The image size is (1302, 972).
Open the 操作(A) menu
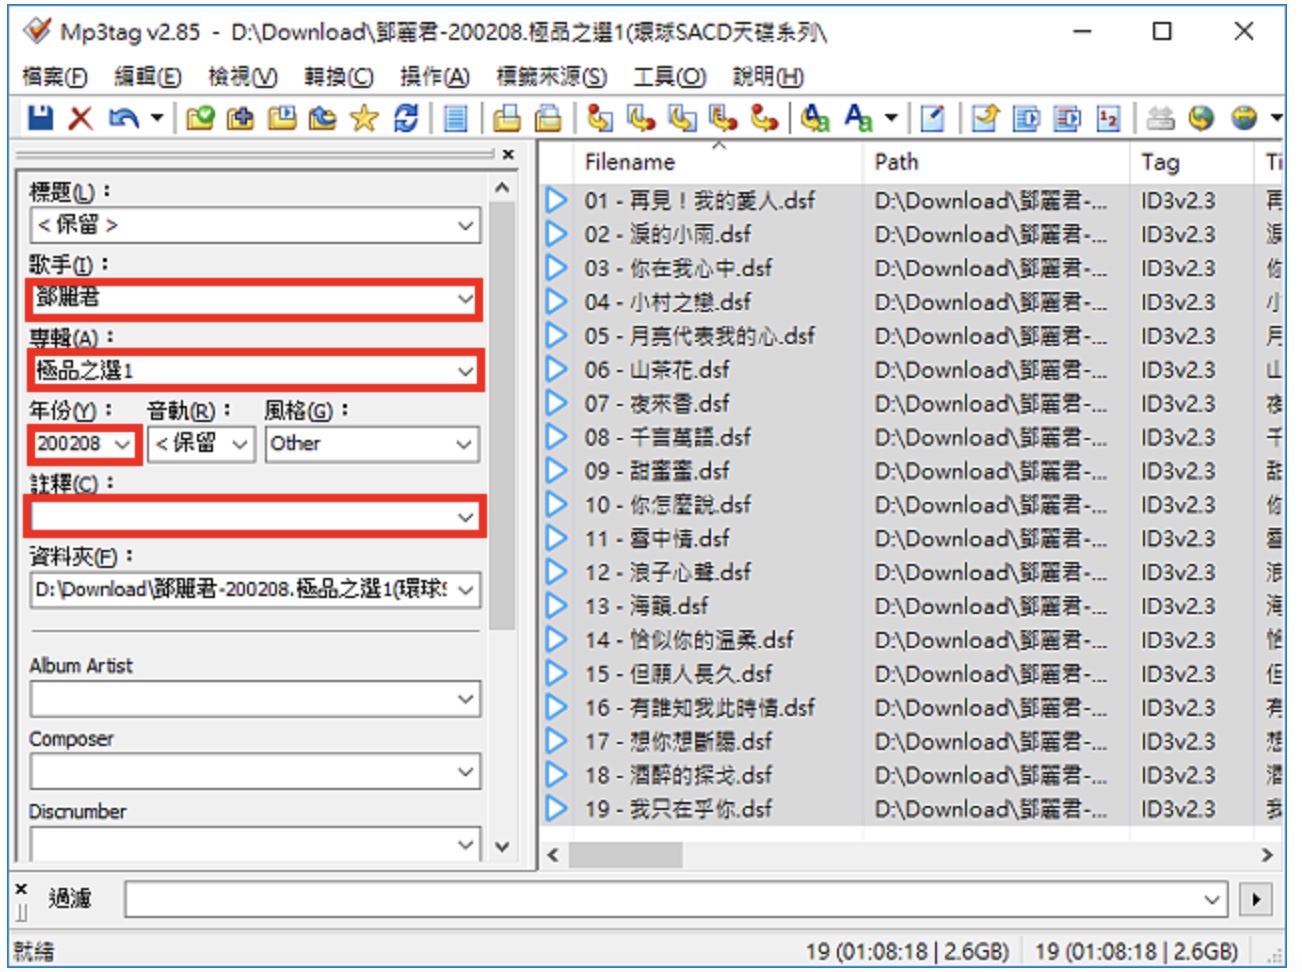tap(434, 76)
